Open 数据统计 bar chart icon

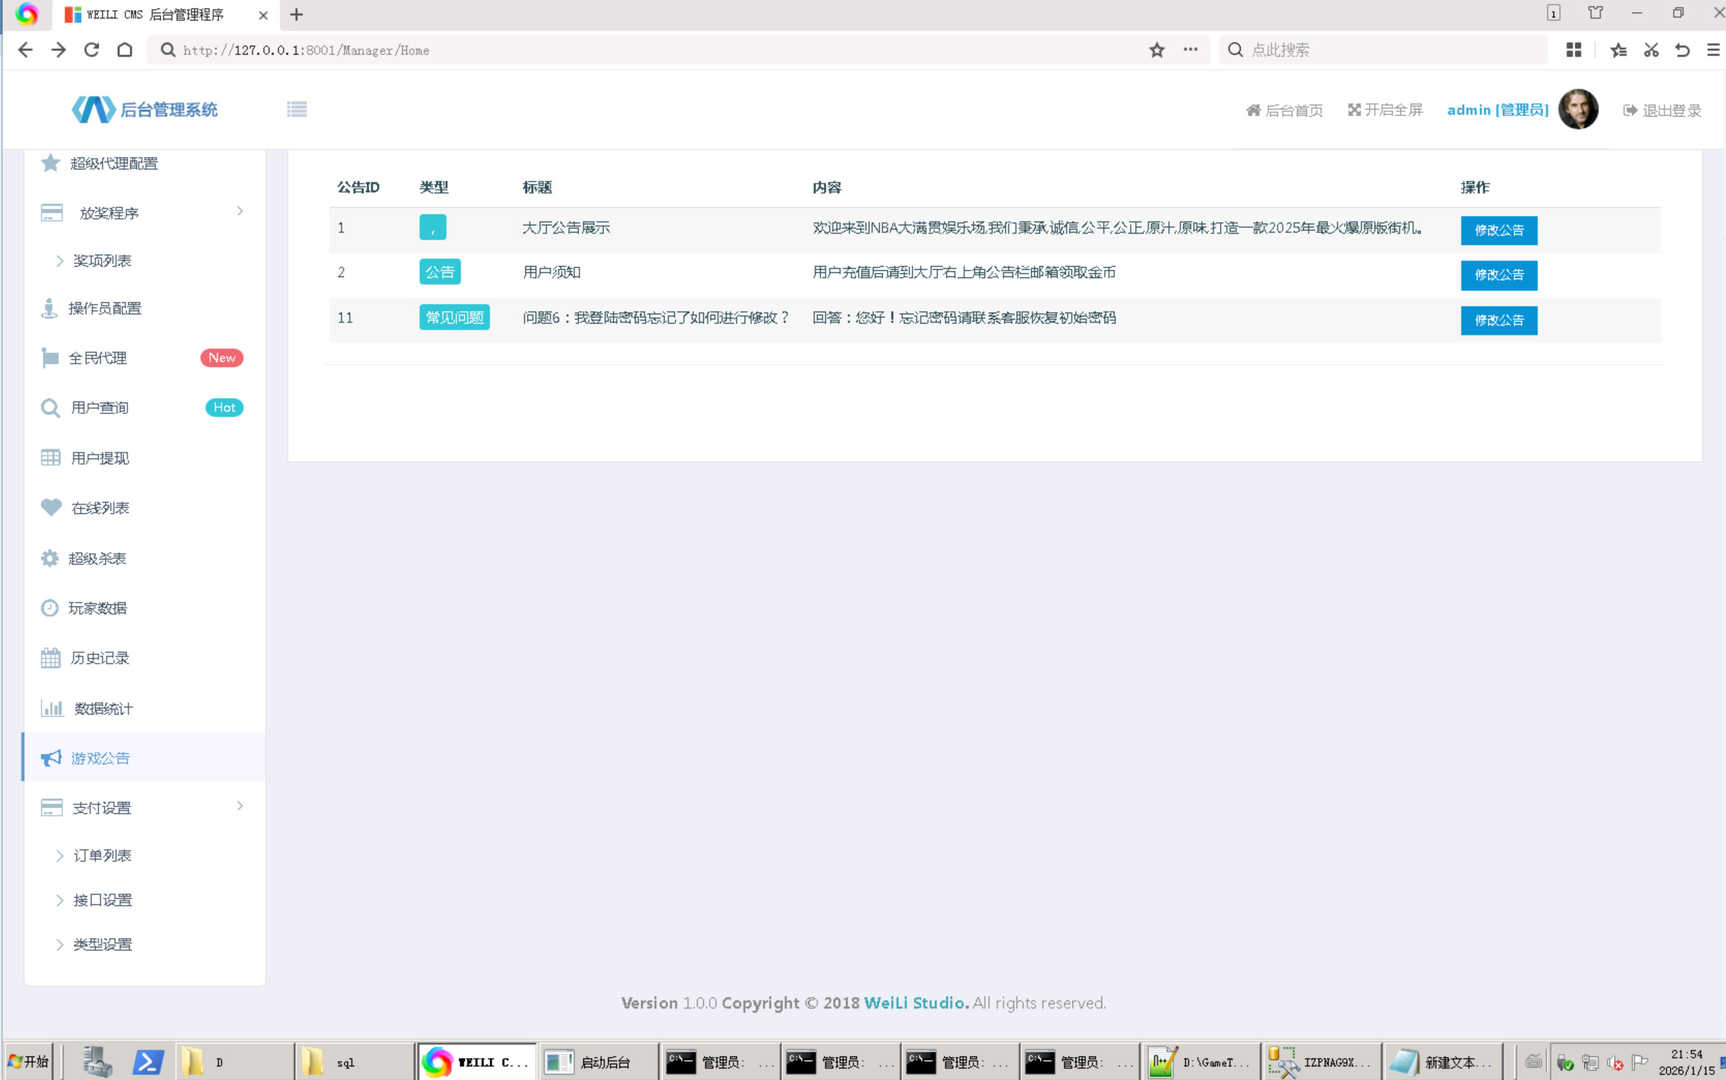tap(51, 709)
